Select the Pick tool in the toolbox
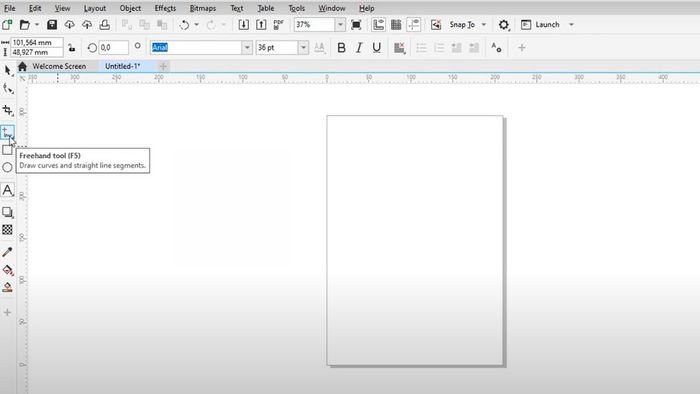This screenshot has width=700, height=394. click(x=8, y=70)
